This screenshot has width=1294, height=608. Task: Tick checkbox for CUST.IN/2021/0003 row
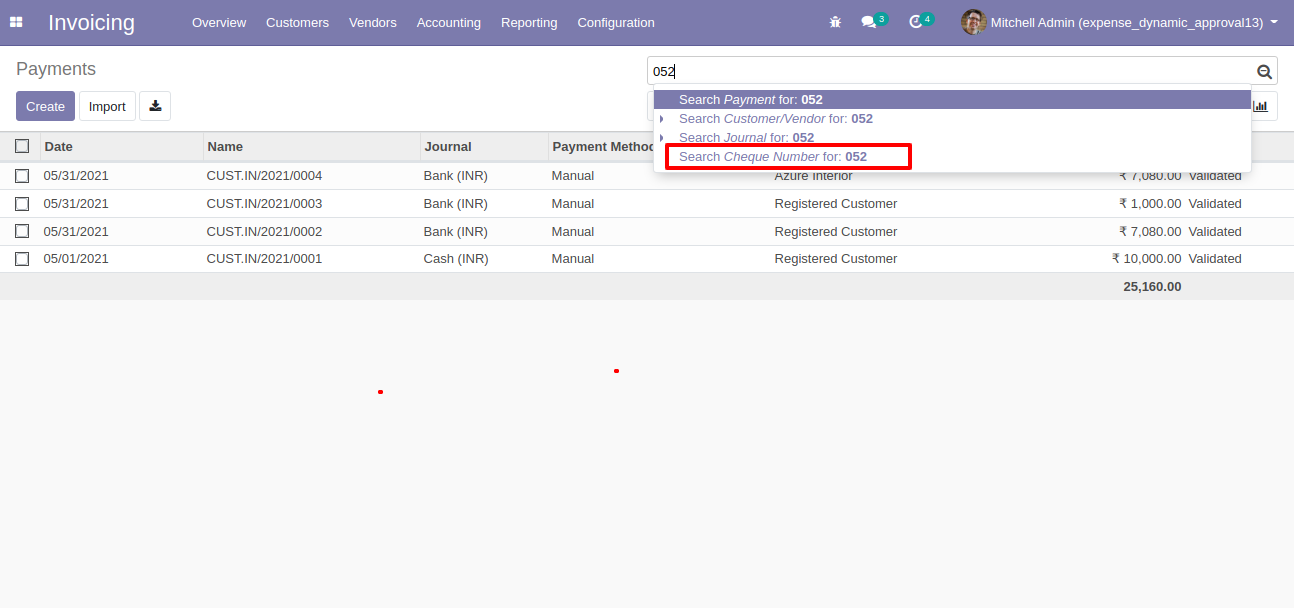(x=22, y=204)
